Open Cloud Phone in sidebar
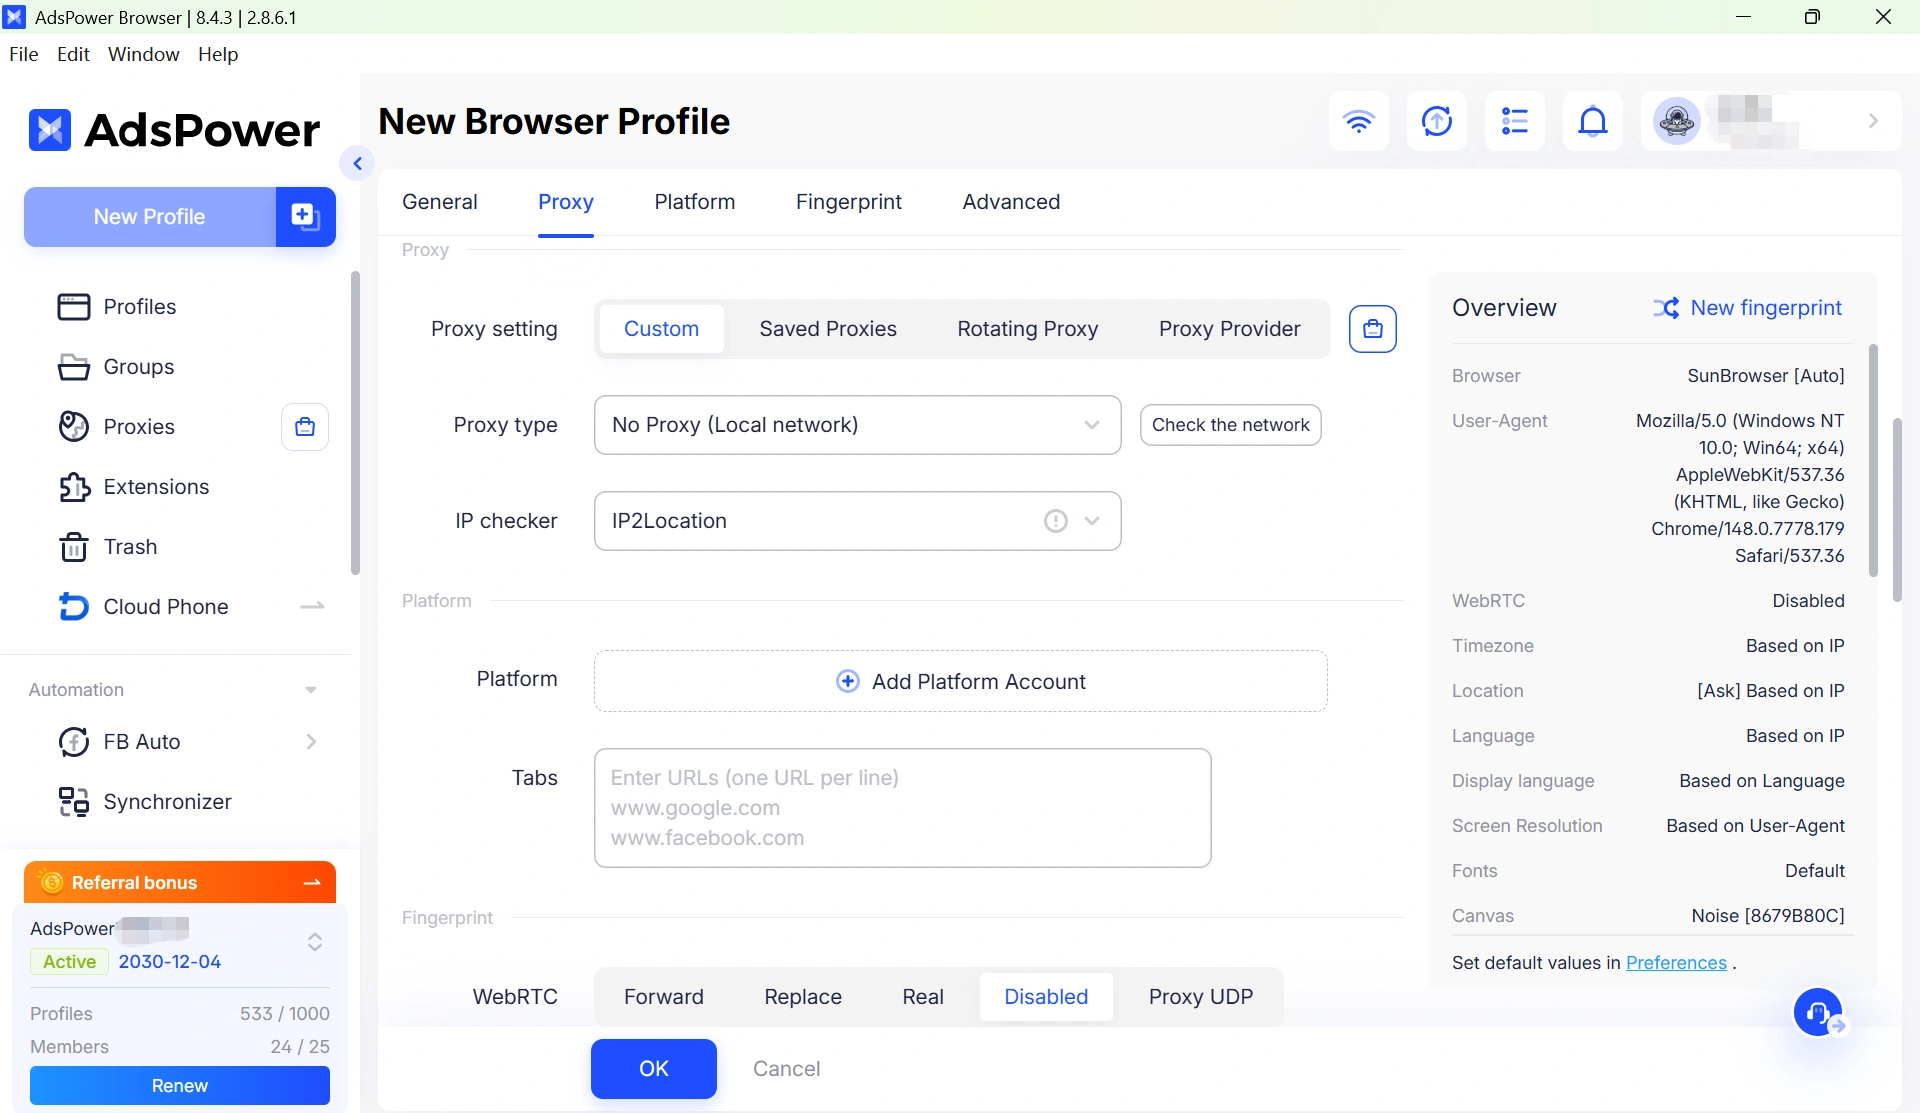 [x=165, y=607]
